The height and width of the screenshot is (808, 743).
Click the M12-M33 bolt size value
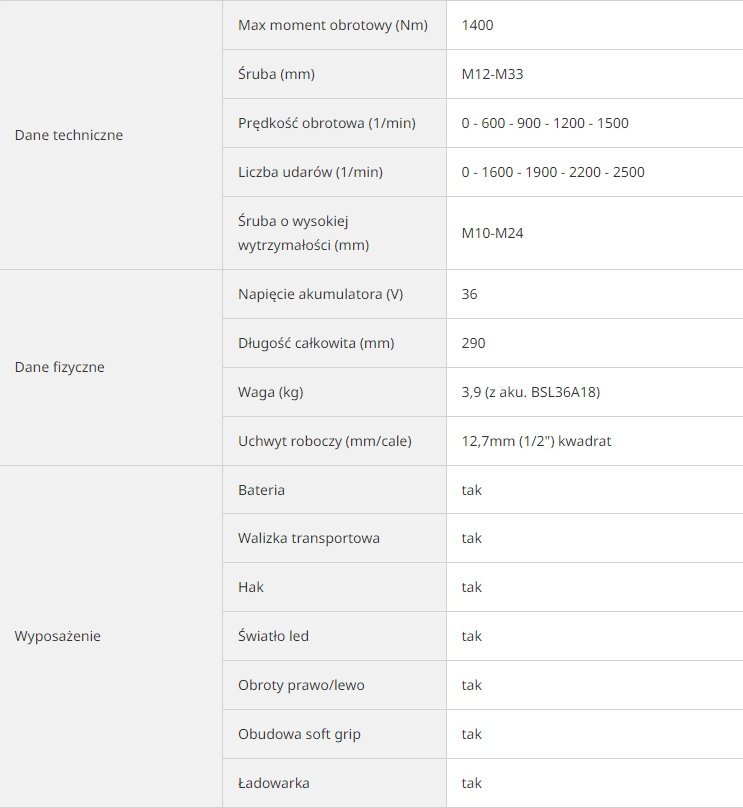coord(492,74)
